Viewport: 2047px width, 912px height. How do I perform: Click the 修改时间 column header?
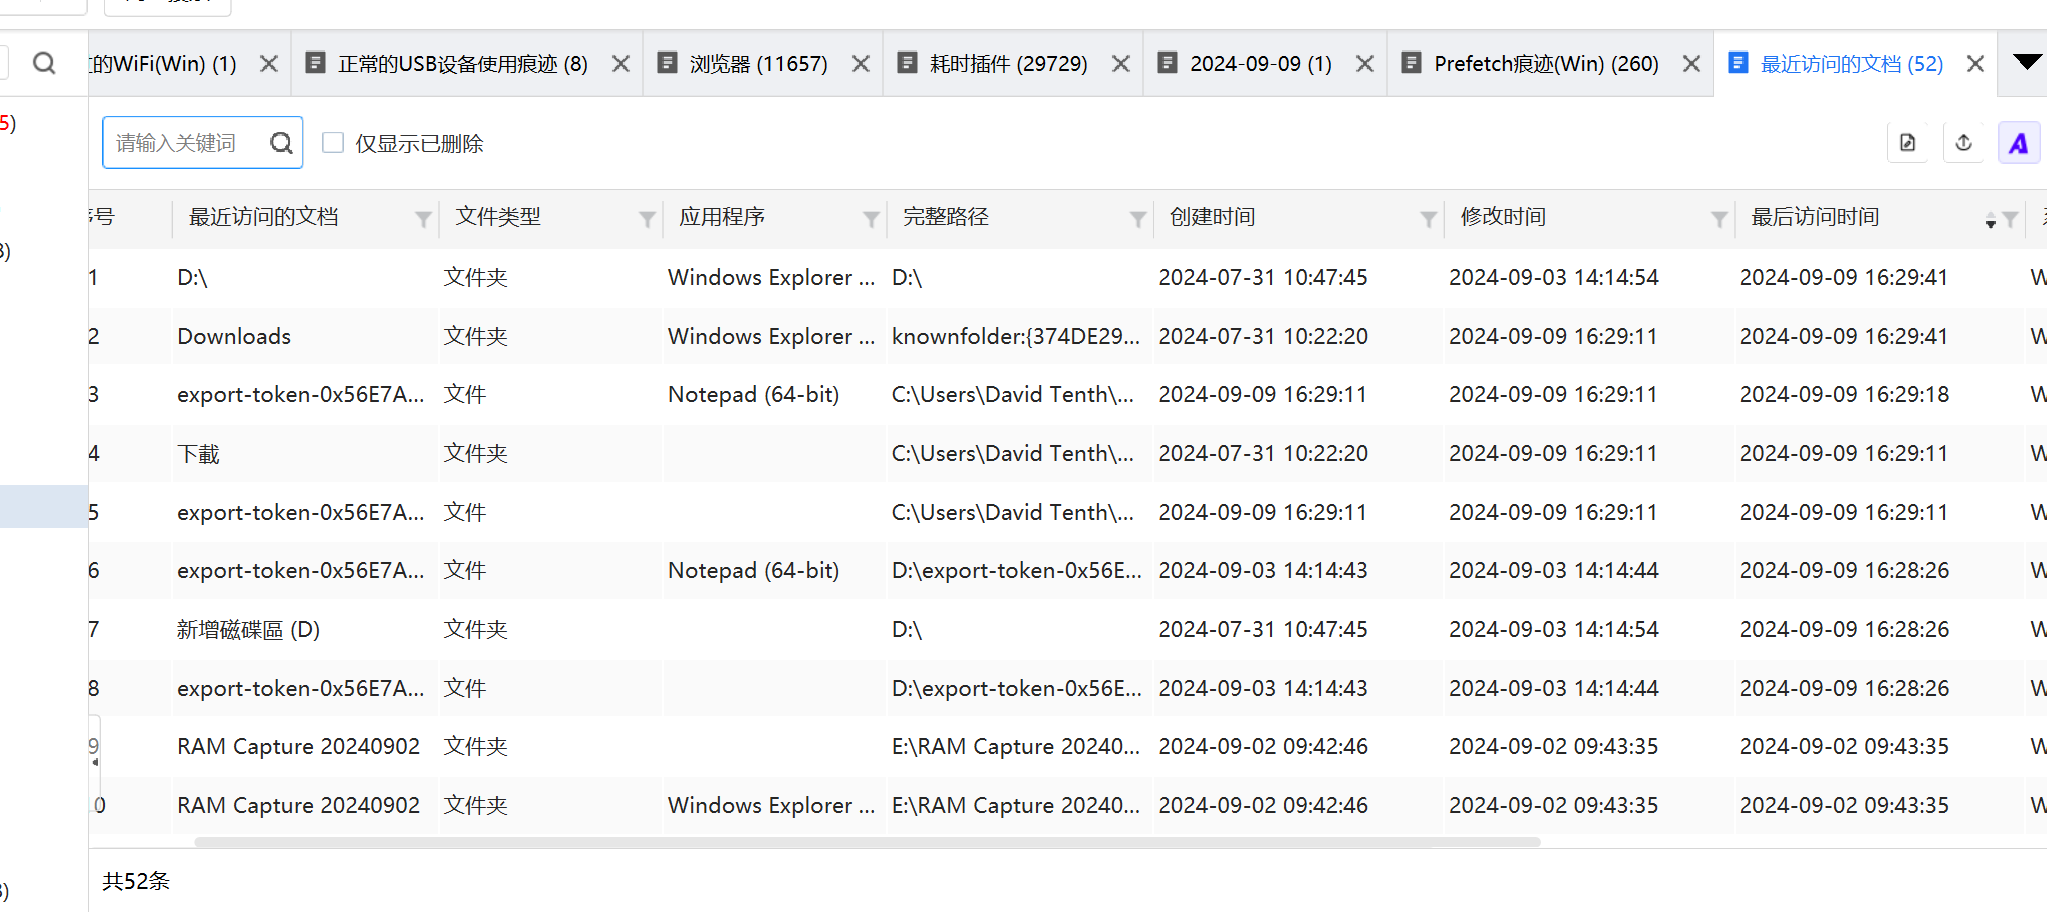click(x=1503, y=217)
